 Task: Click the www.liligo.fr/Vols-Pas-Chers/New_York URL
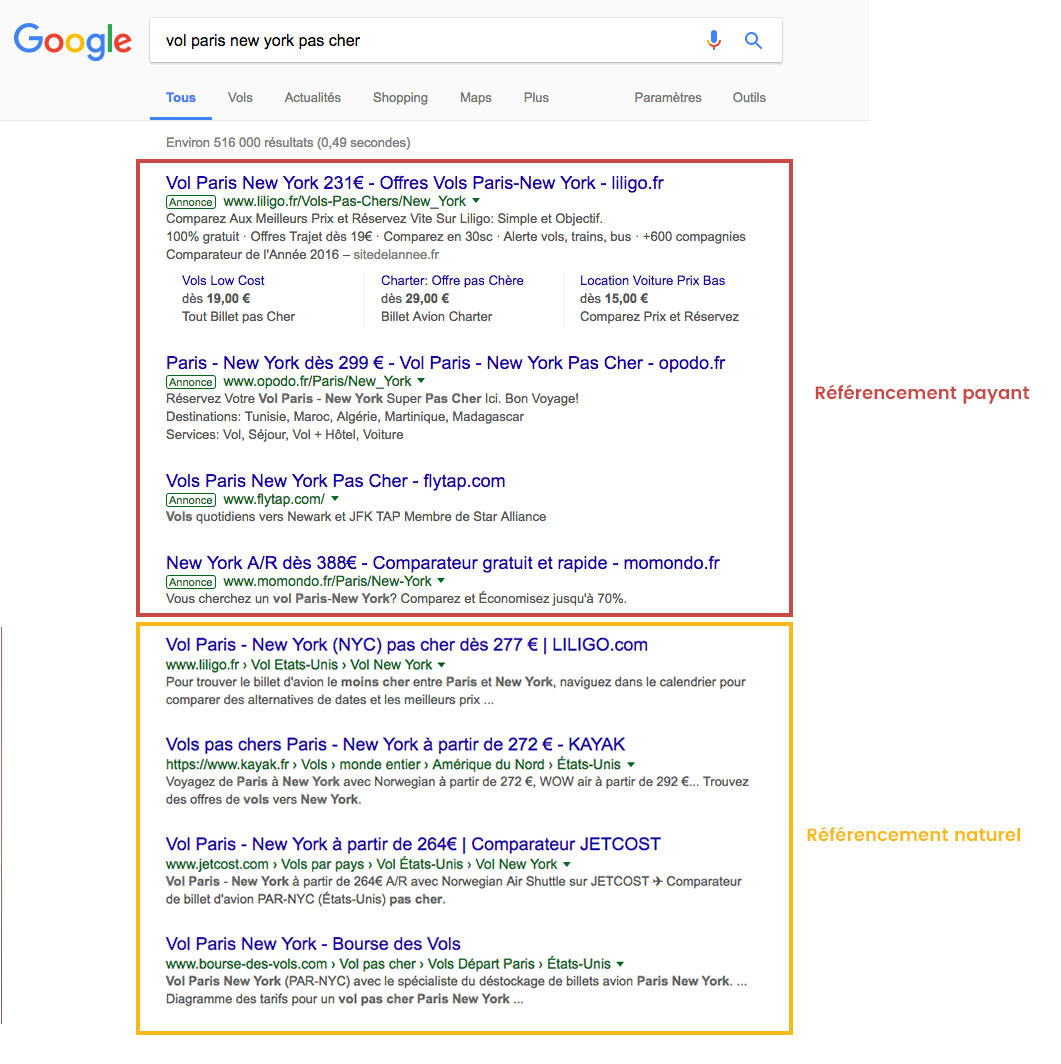(345, 202)
